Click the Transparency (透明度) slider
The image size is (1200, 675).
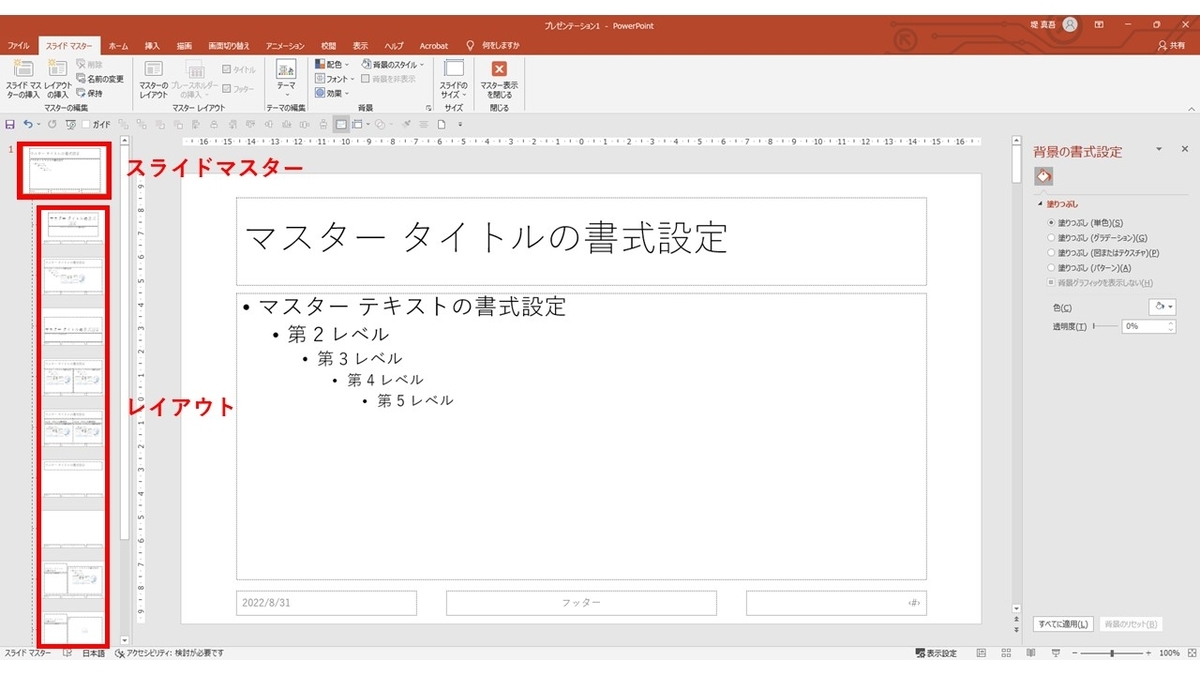(1106, 326)
